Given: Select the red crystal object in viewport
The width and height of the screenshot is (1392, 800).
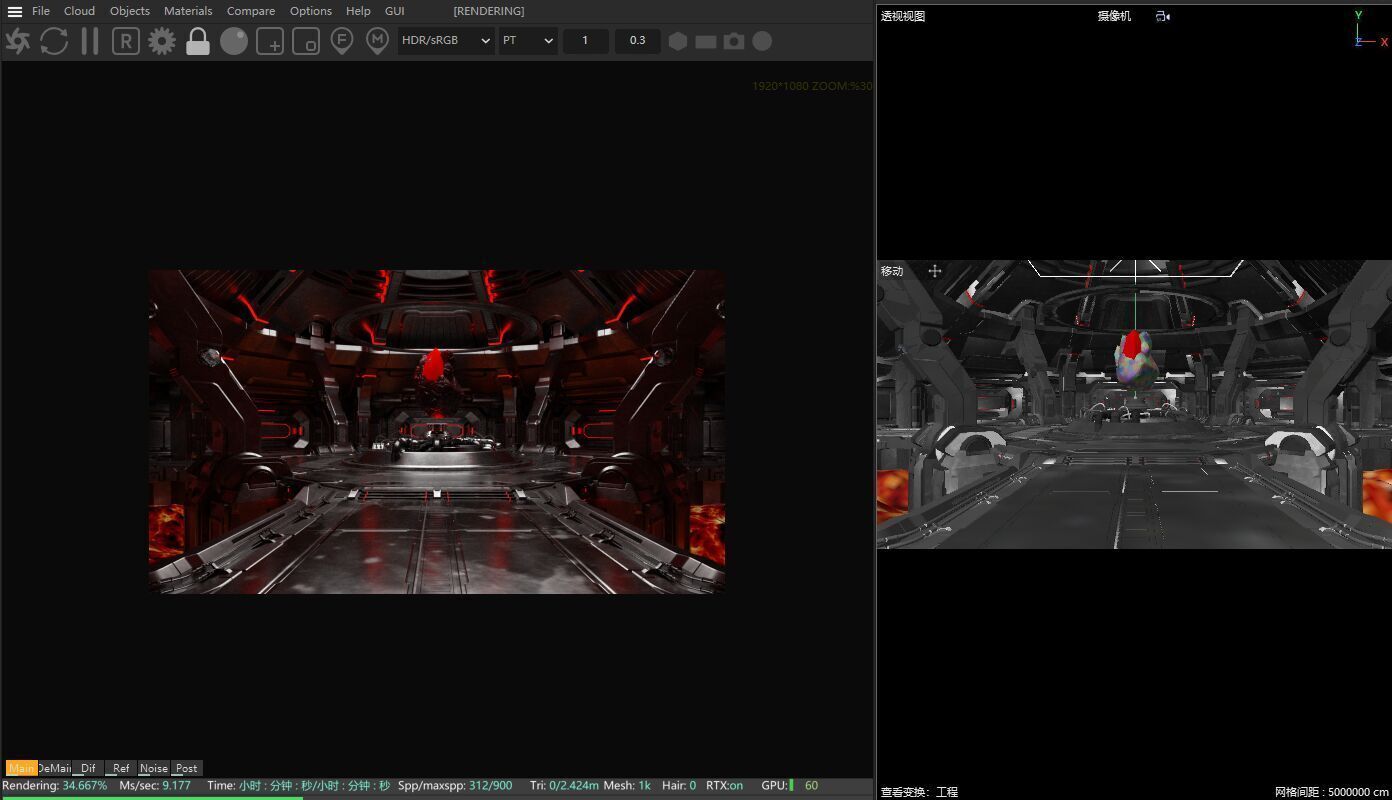Looking at the screenshot, I should tap(1132, 345).
